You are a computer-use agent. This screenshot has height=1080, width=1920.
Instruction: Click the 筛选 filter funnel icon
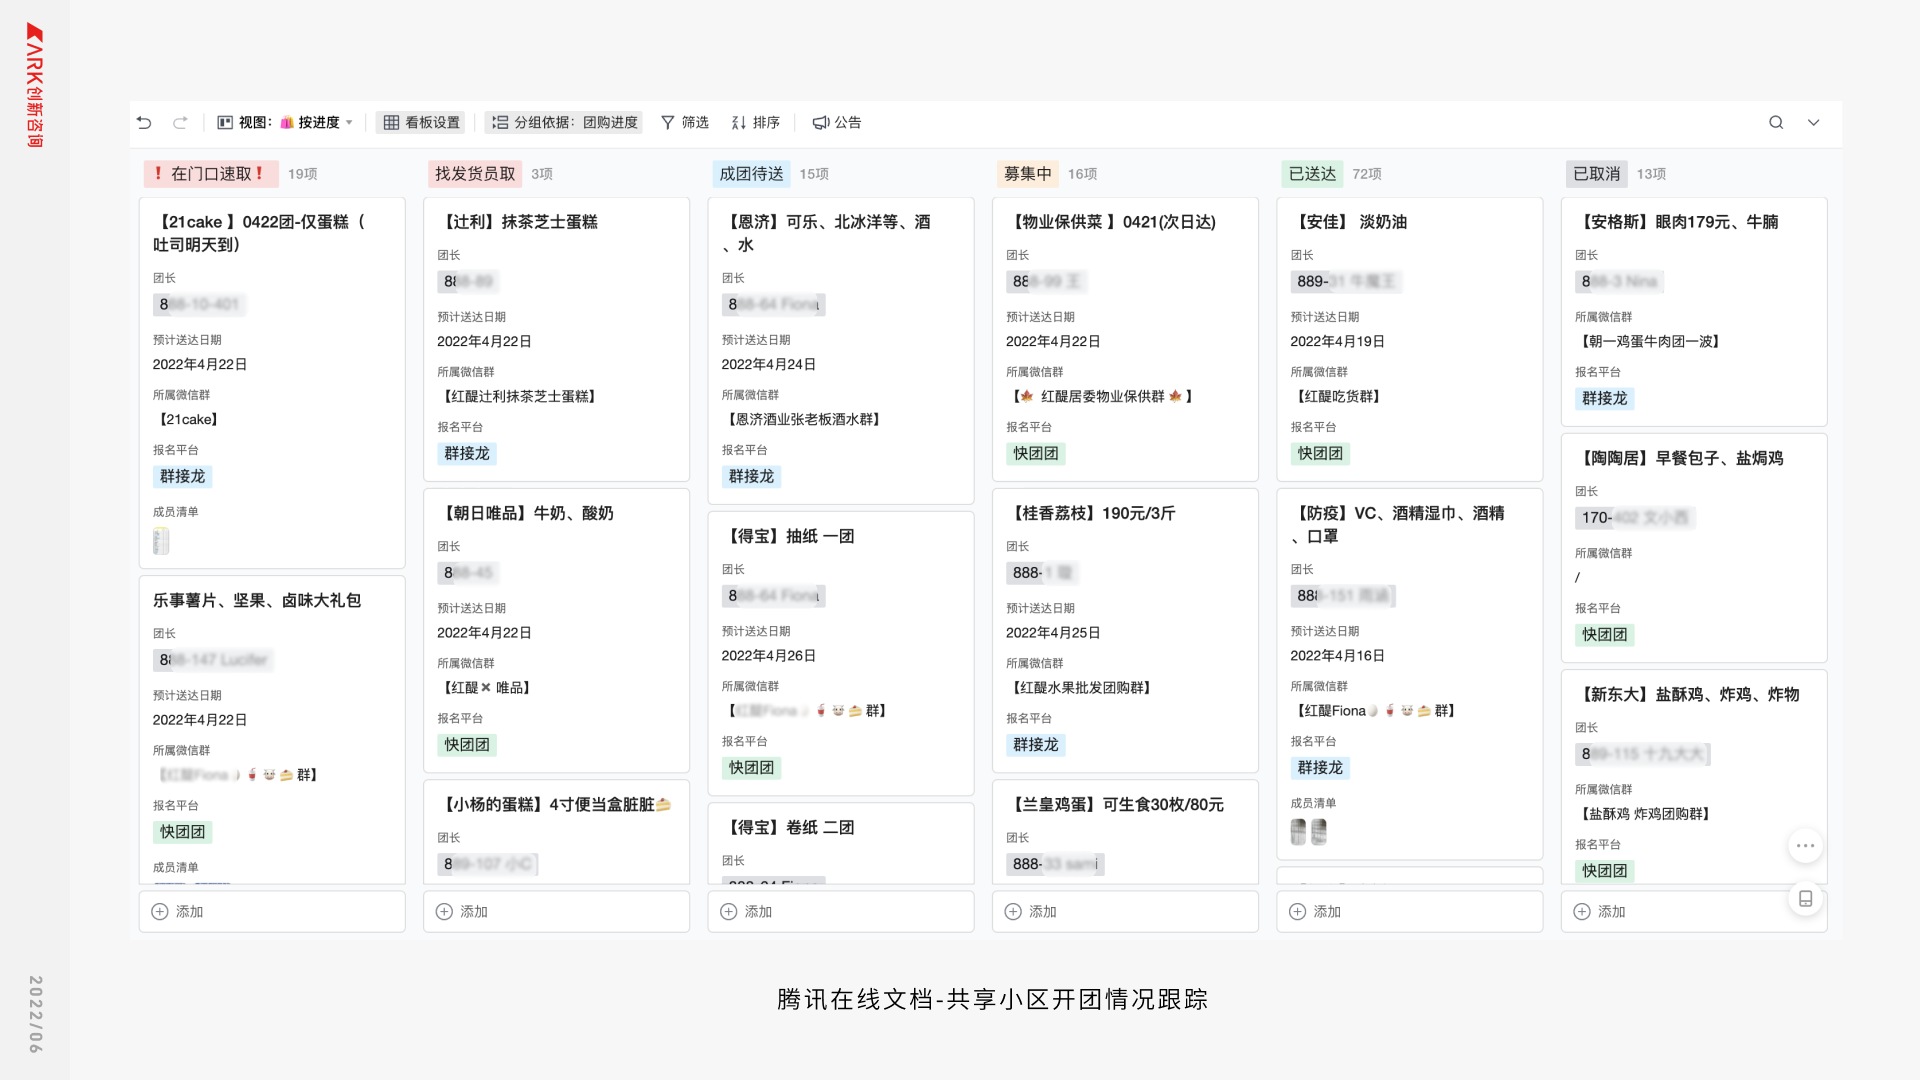(x=668, y=122)
